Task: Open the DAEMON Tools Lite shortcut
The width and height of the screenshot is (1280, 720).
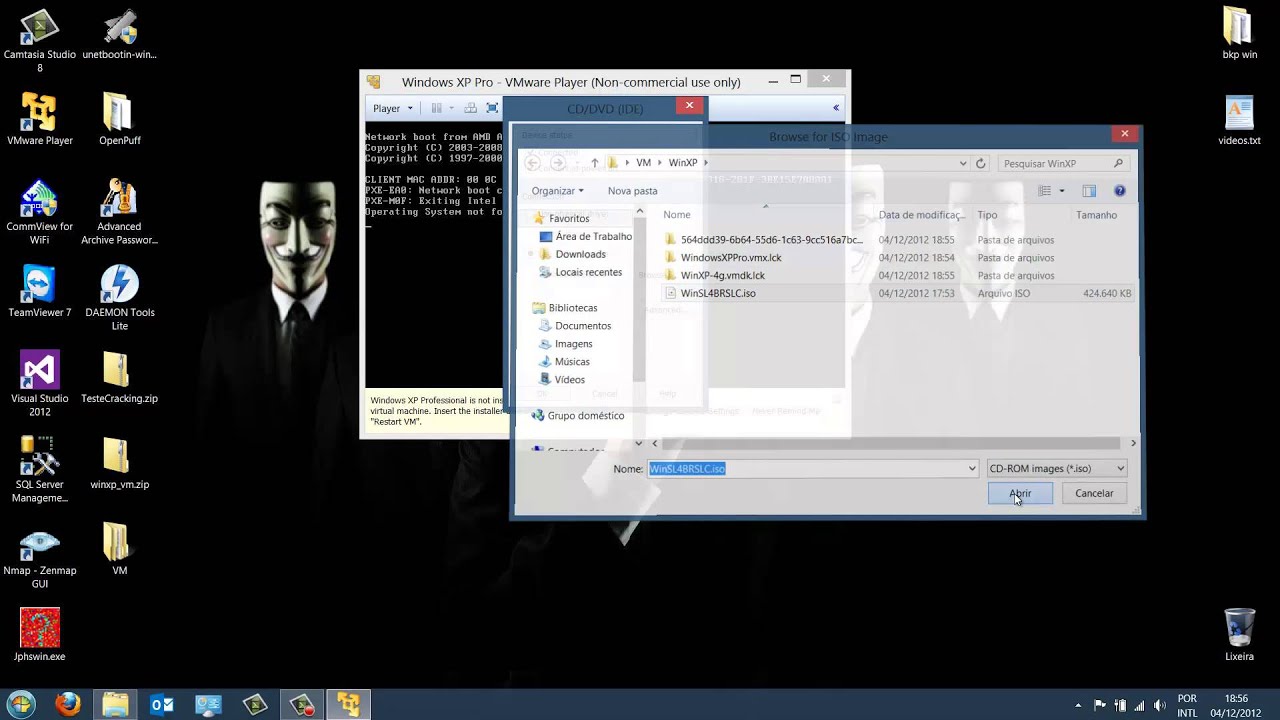Action: click(119, 298)
